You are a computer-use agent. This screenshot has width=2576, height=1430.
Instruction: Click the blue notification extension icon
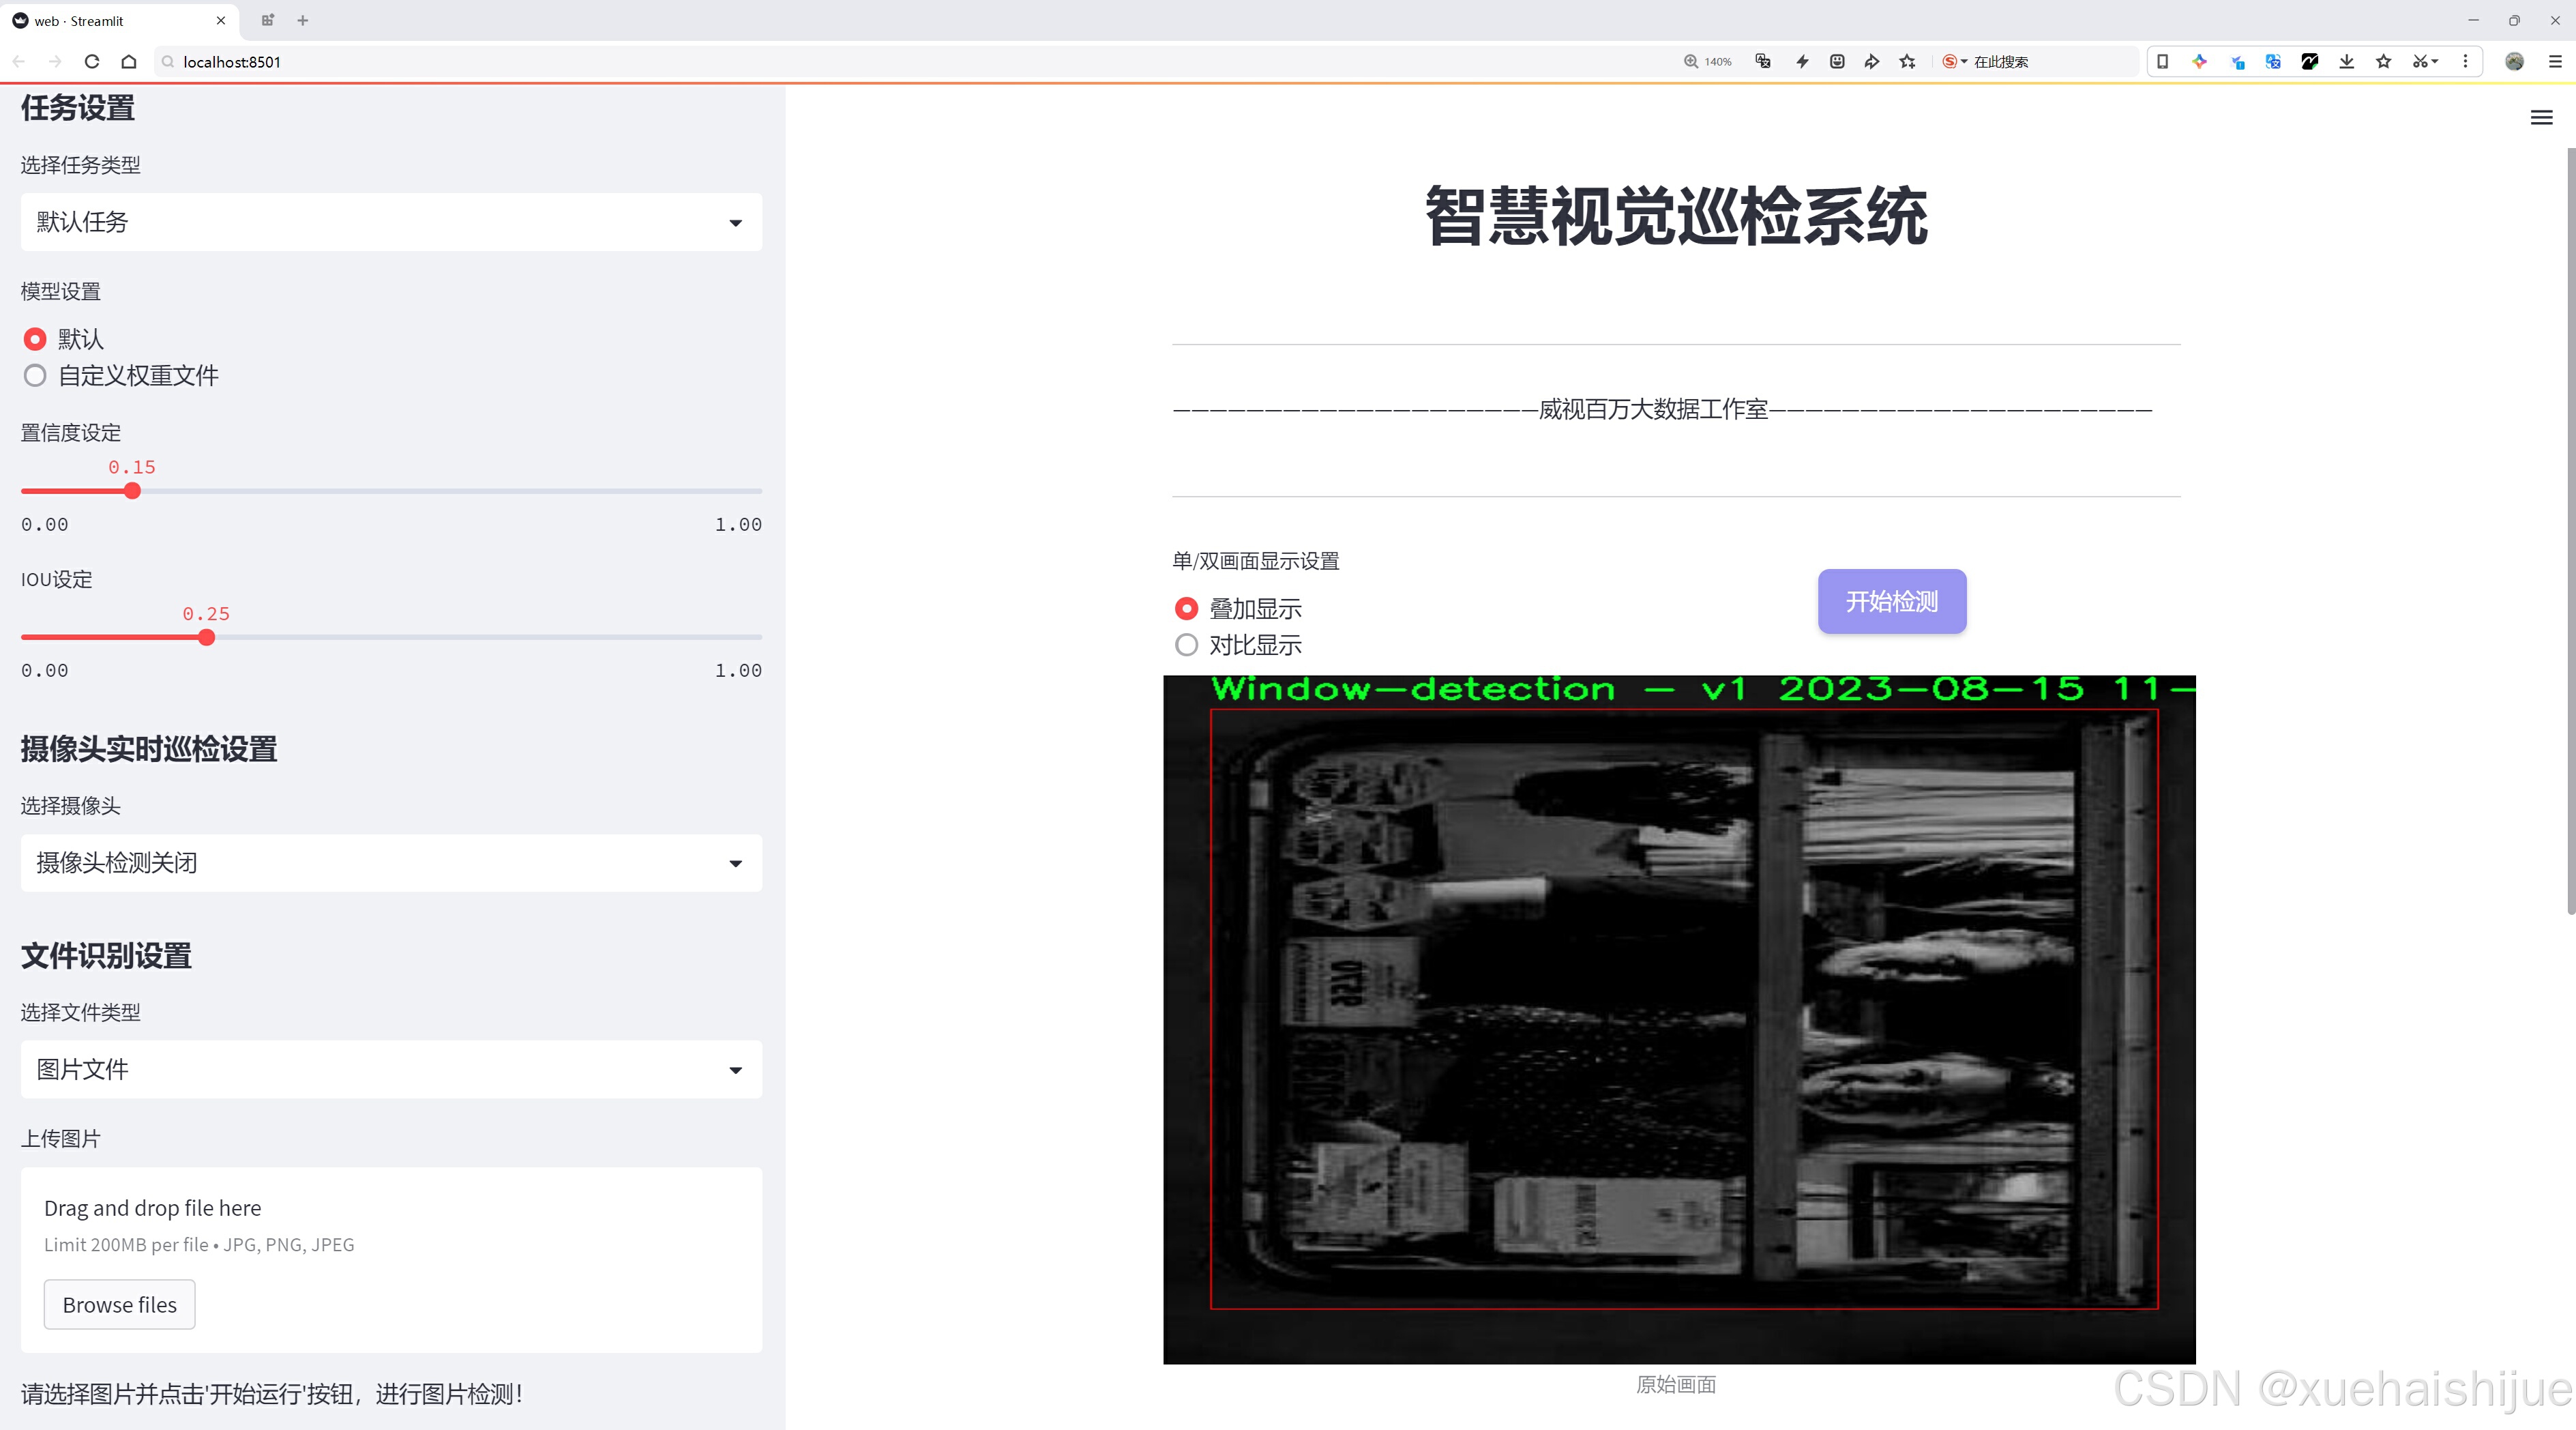tap(2237, 62)
